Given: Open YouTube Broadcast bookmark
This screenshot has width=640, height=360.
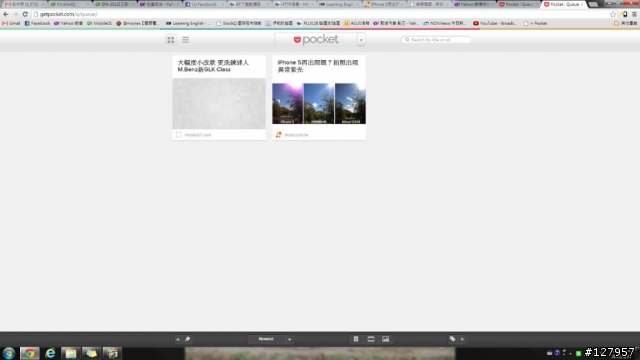Looking at the screenshot, I should [x=495, y=23].
